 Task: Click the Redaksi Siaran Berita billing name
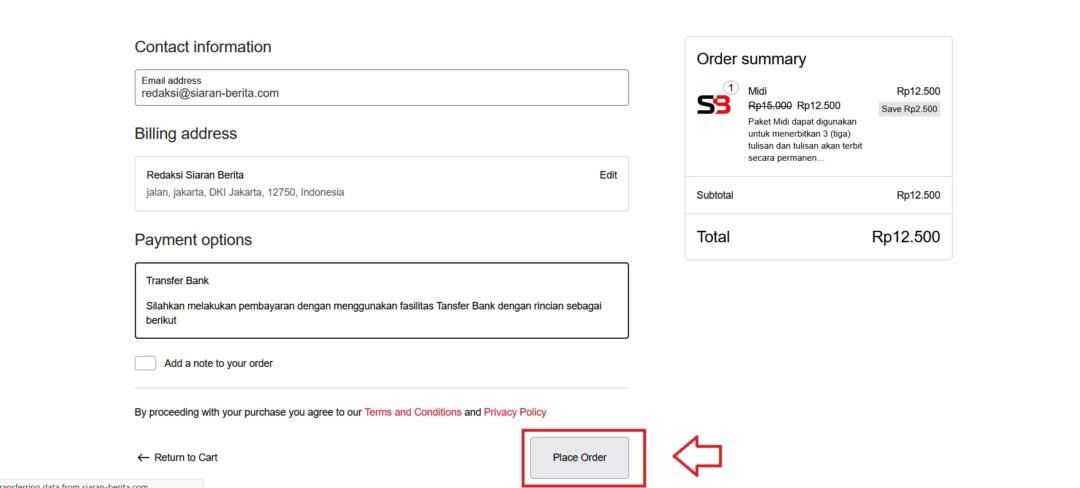[195, 175]
